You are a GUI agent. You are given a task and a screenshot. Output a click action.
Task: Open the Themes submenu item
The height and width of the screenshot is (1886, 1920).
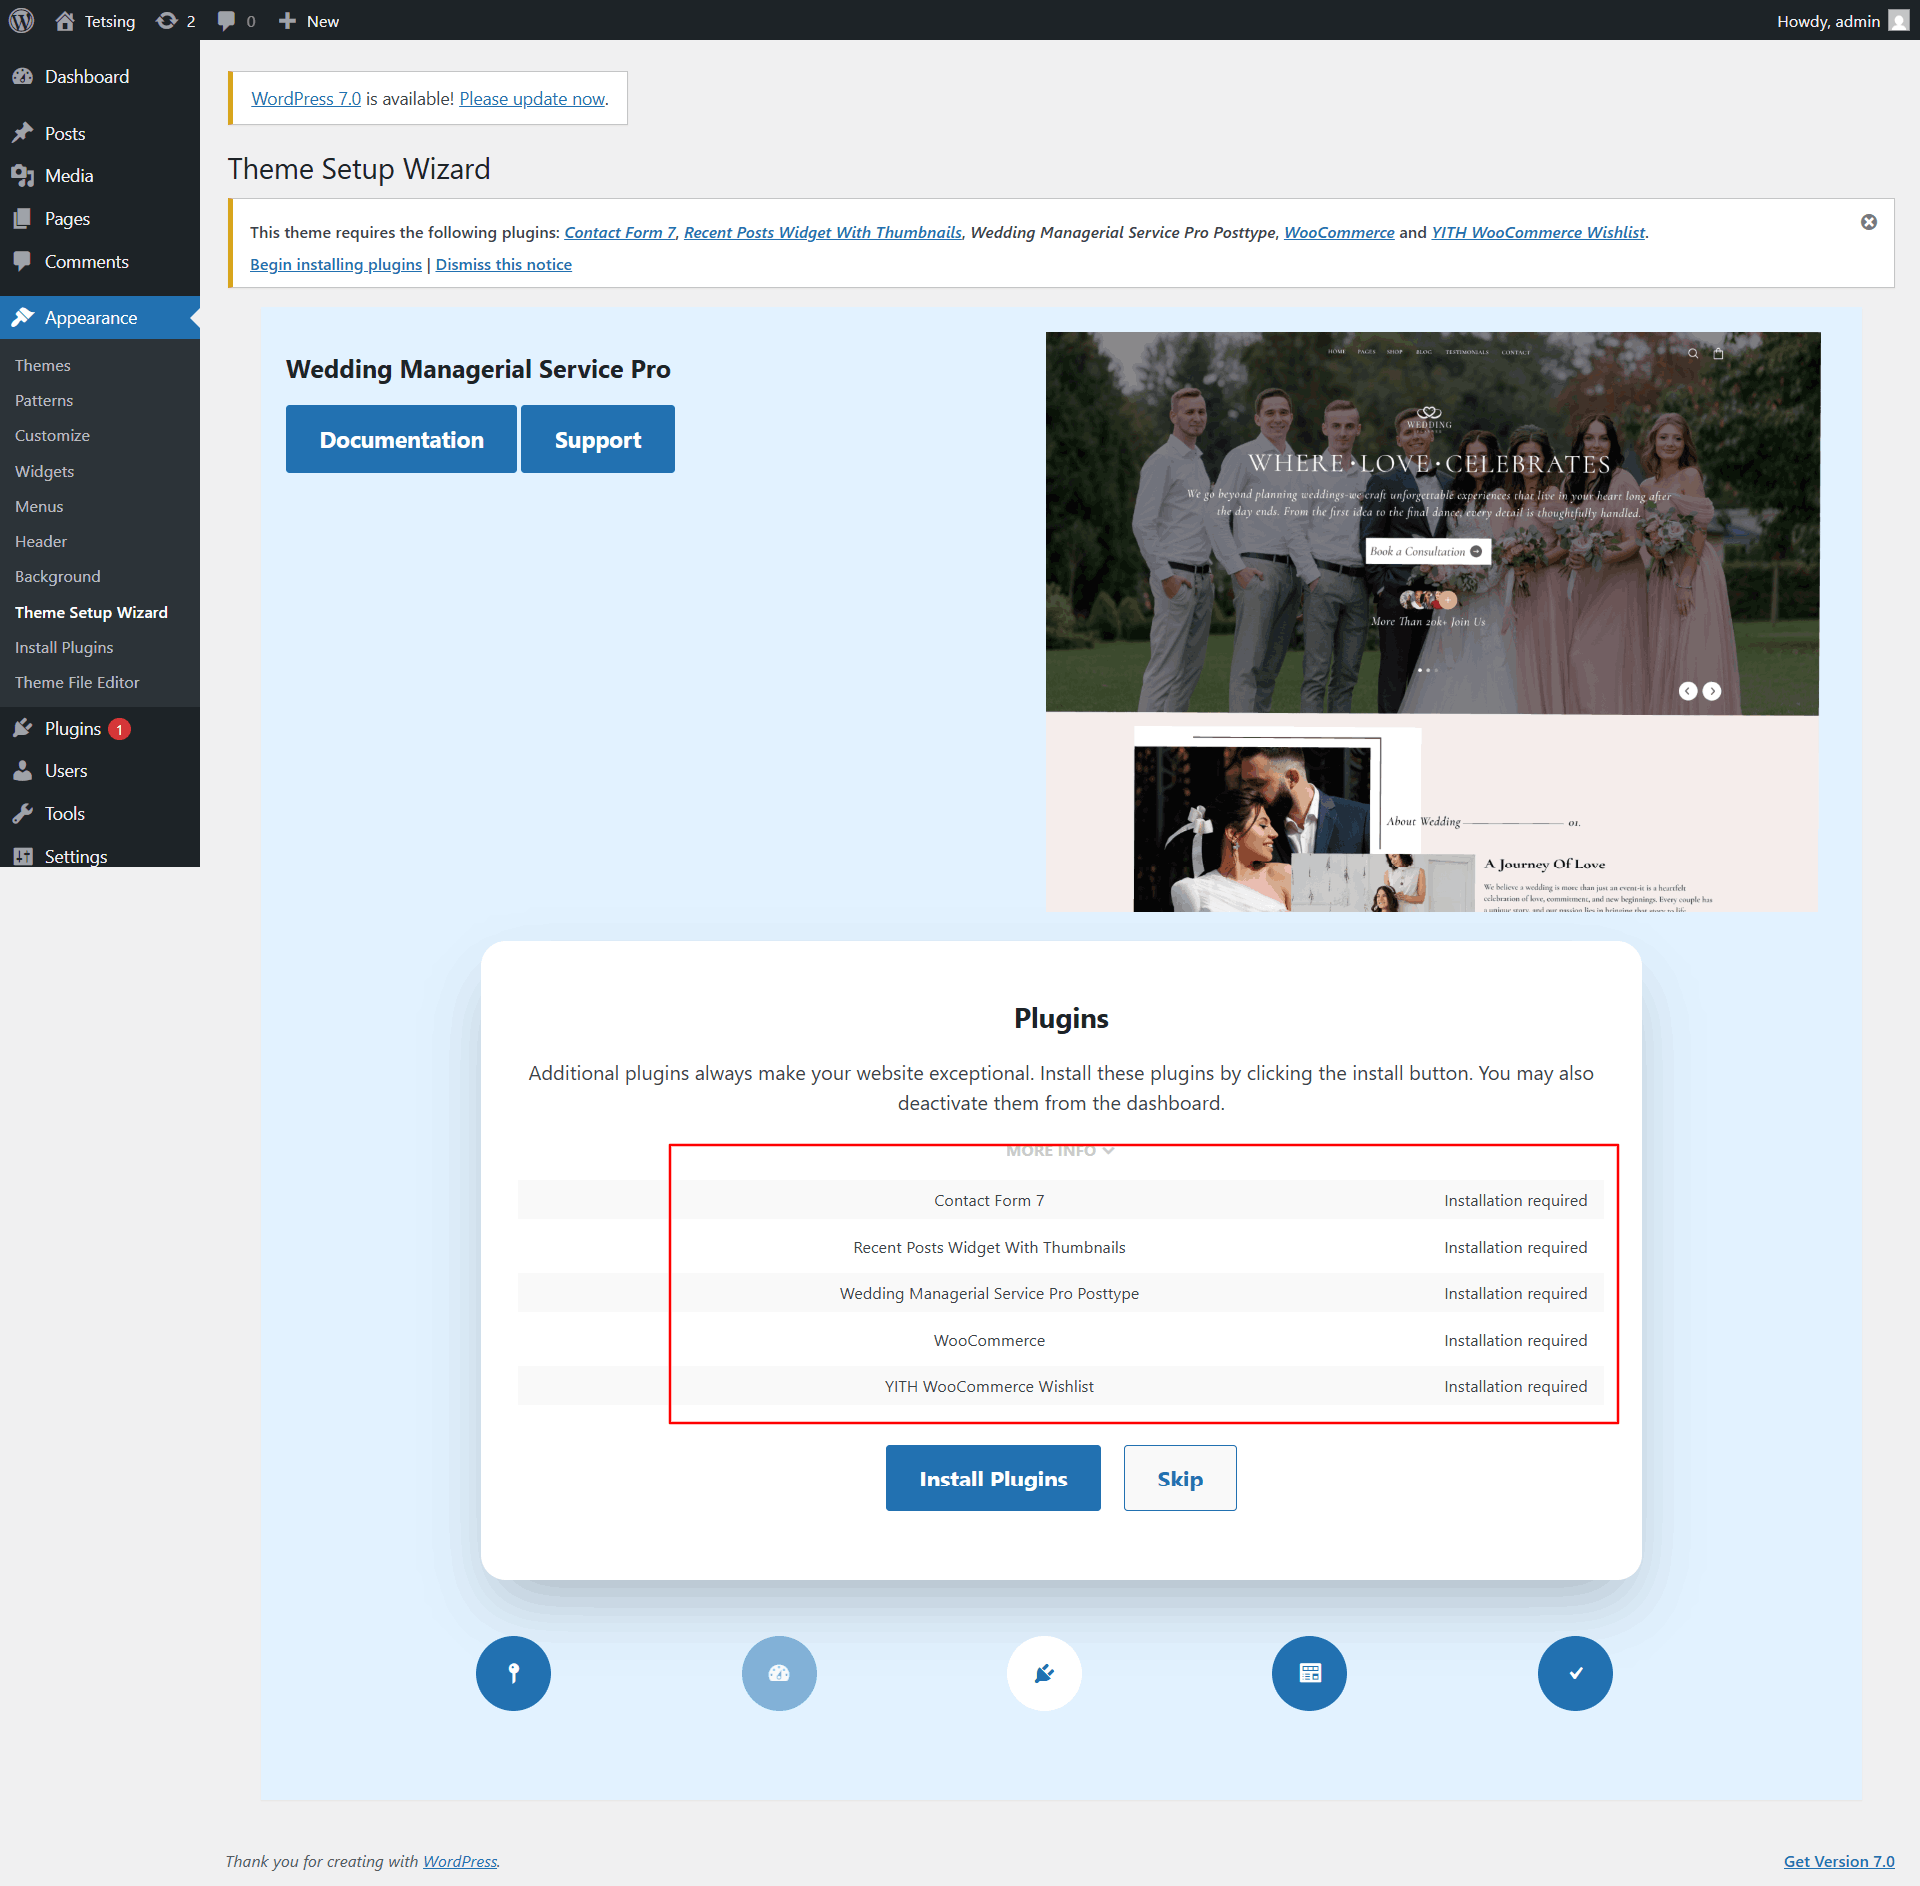(x=43, y=365)
